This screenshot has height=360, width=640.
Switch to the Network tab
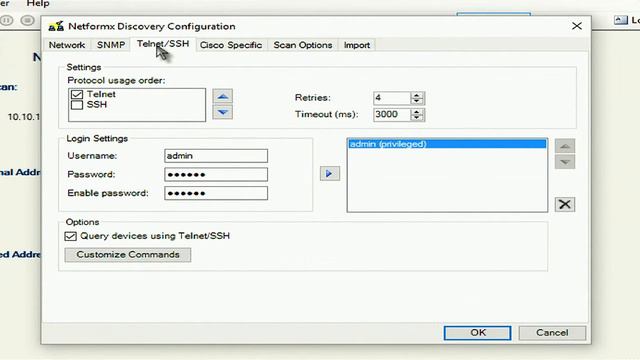point(67,45)
